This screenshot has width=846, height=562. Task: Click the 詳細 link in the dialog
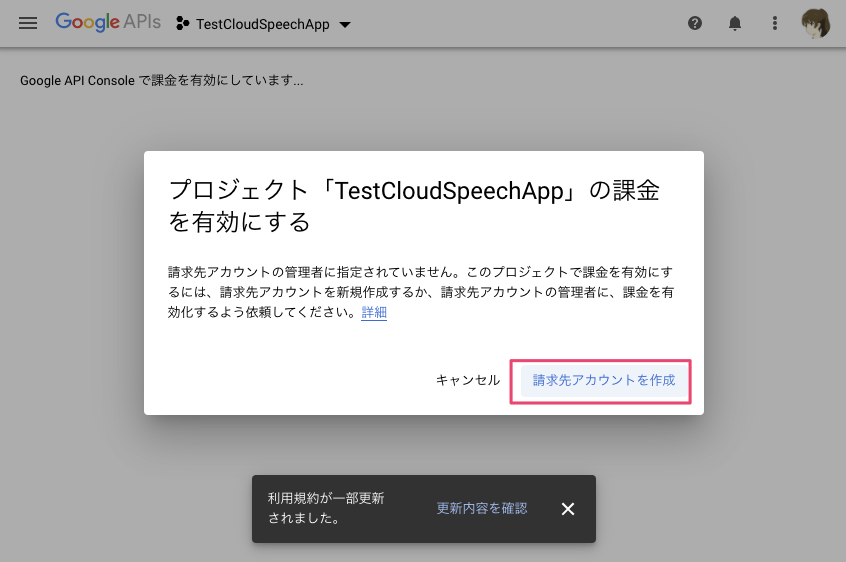coord(374,312)
